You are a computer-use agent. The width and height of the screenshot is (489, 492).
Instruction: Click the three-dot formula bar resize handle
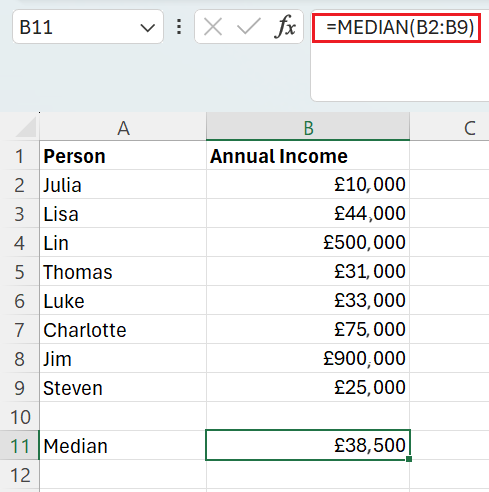pos(179,27)
